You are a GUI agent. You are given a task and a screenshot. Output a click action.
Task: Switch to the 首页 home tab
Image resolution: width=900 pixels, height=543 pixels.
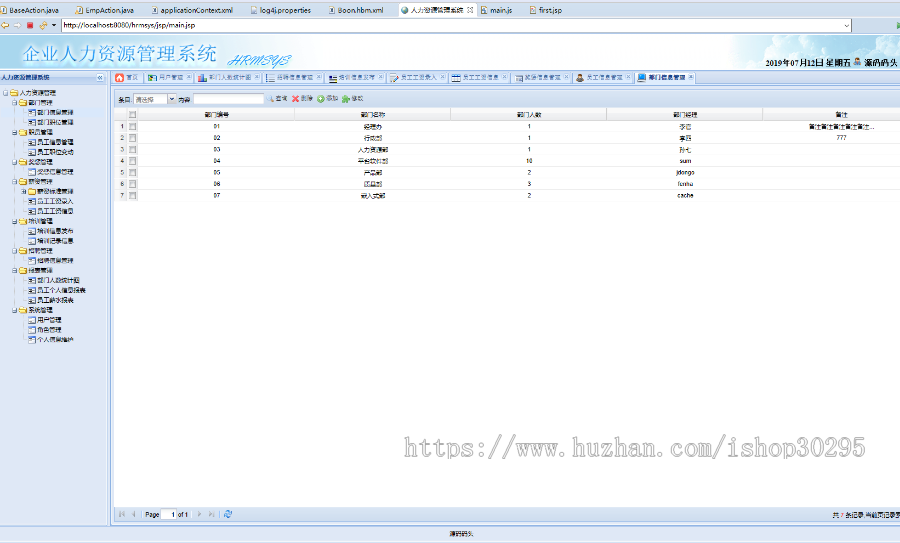(x=126, y=77)
